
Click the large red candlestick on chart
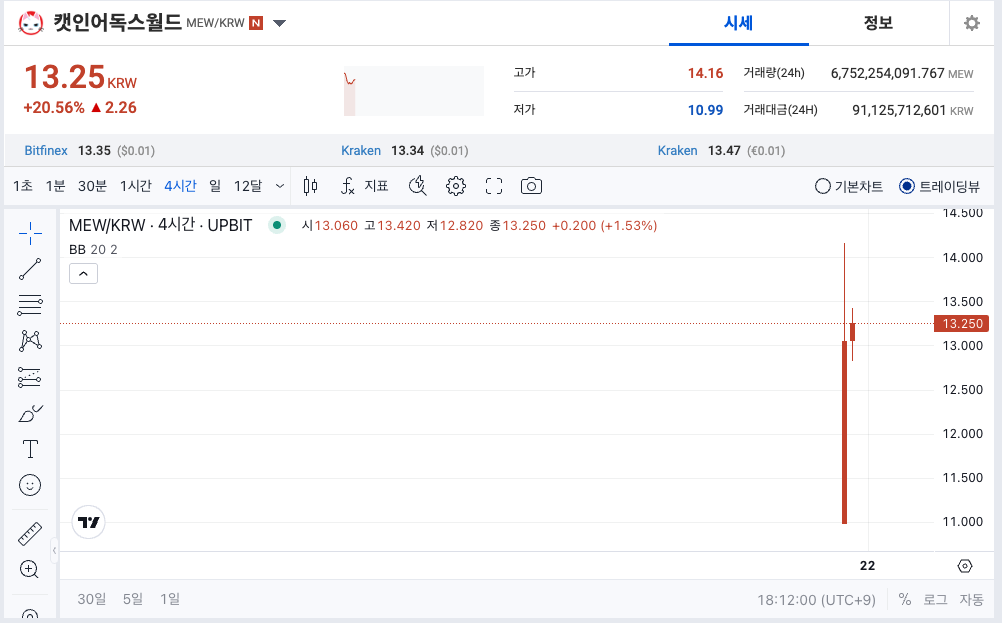tap(844, 432)
